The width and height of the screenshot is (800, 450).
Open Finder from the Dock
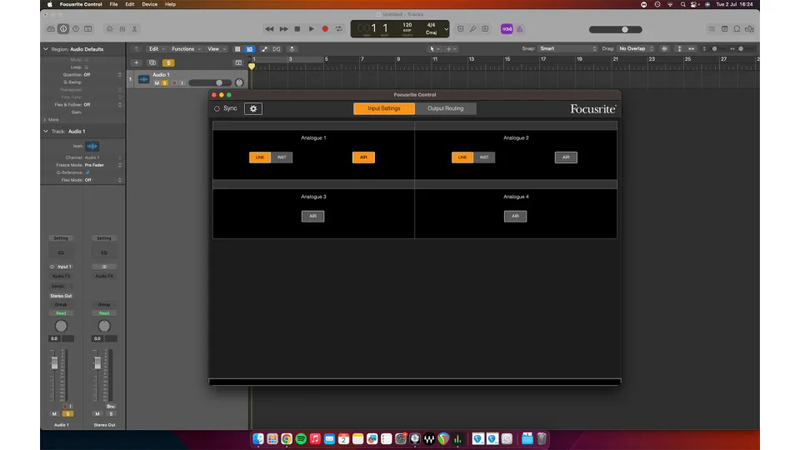258,439
